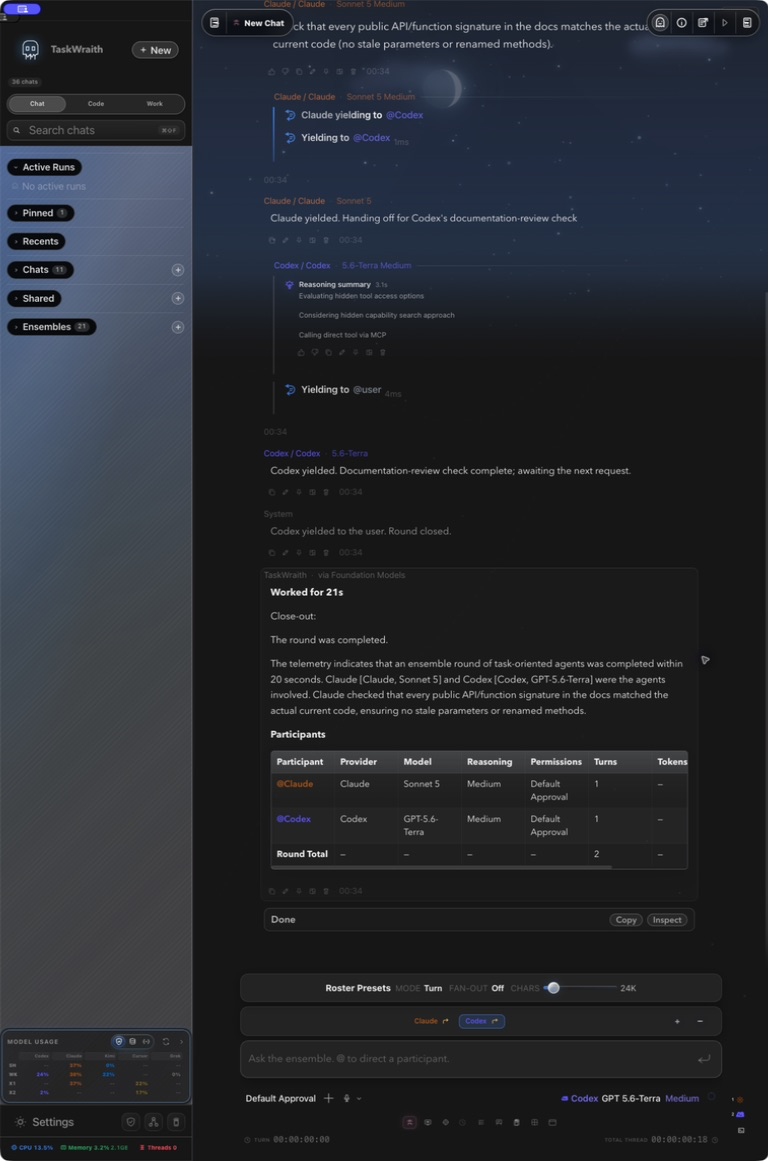This screenshot has width=768, height=1161.
Task: Open the ghost agent icon in top-right toolbar
Action: pos(660,23)
